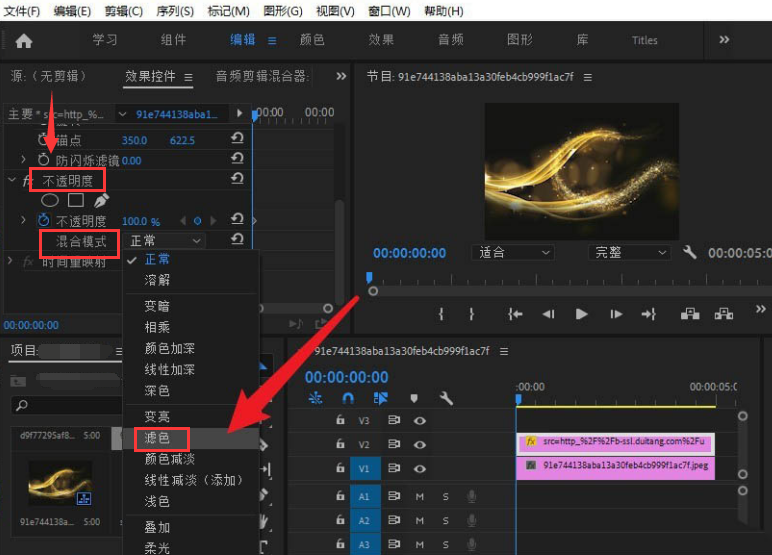Toggle V2 track eye visibility
The width and height of the screenshot is (772, 555).
(420, 445)
